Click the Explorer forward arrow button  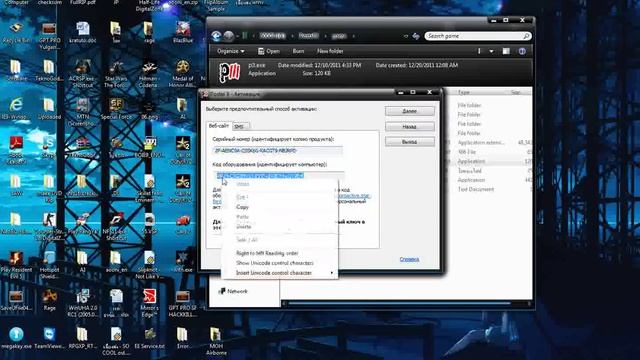coord(229,36)
